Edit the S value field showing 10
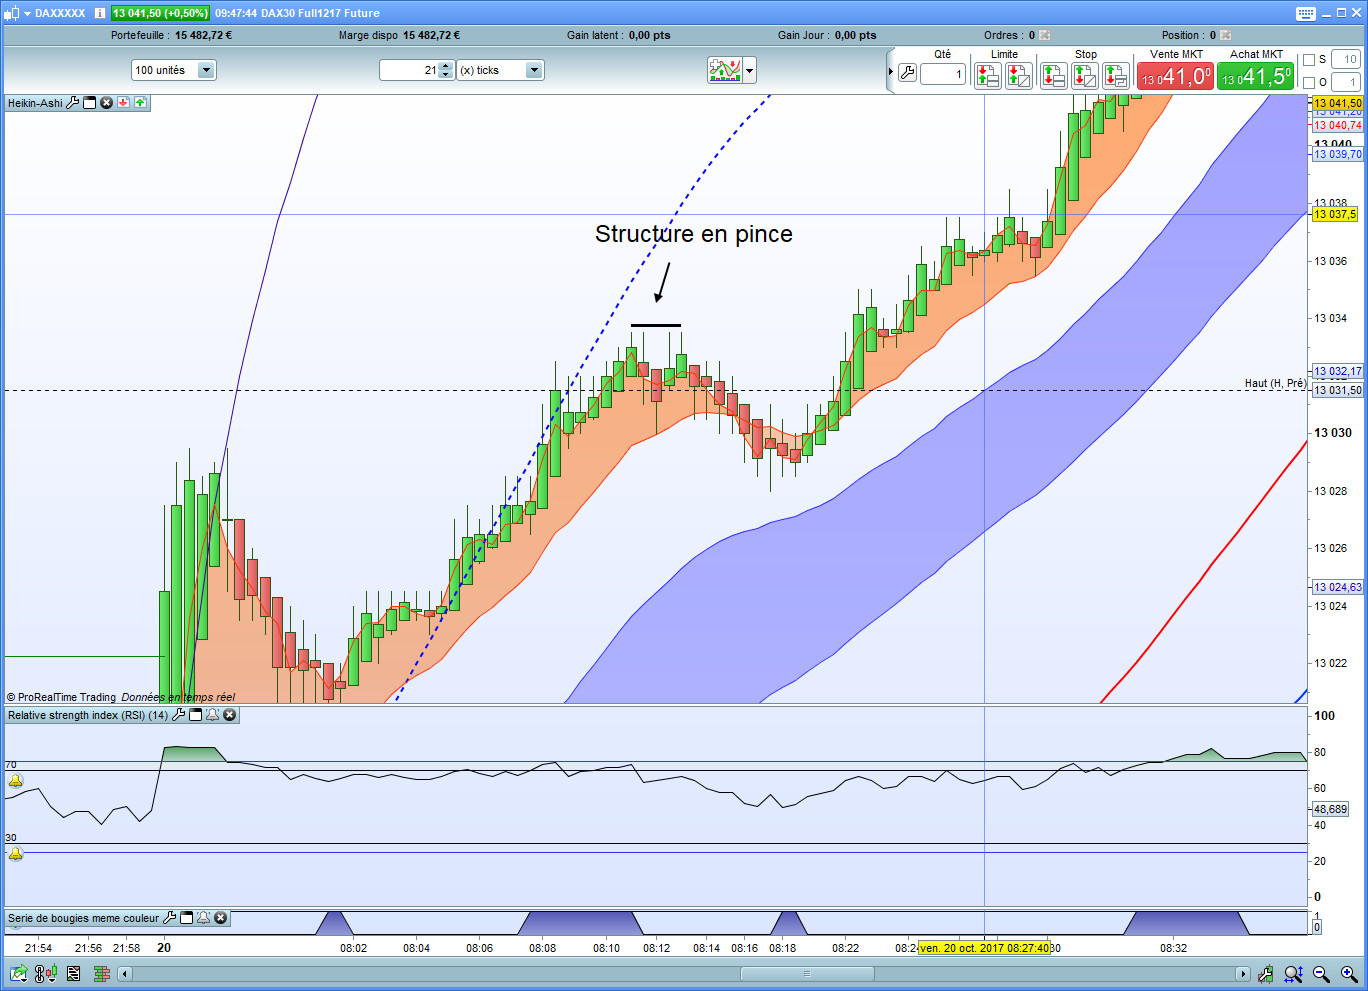Viewport: 1368px width, 991px height. pyautogui.click(x=1345, y=60)
